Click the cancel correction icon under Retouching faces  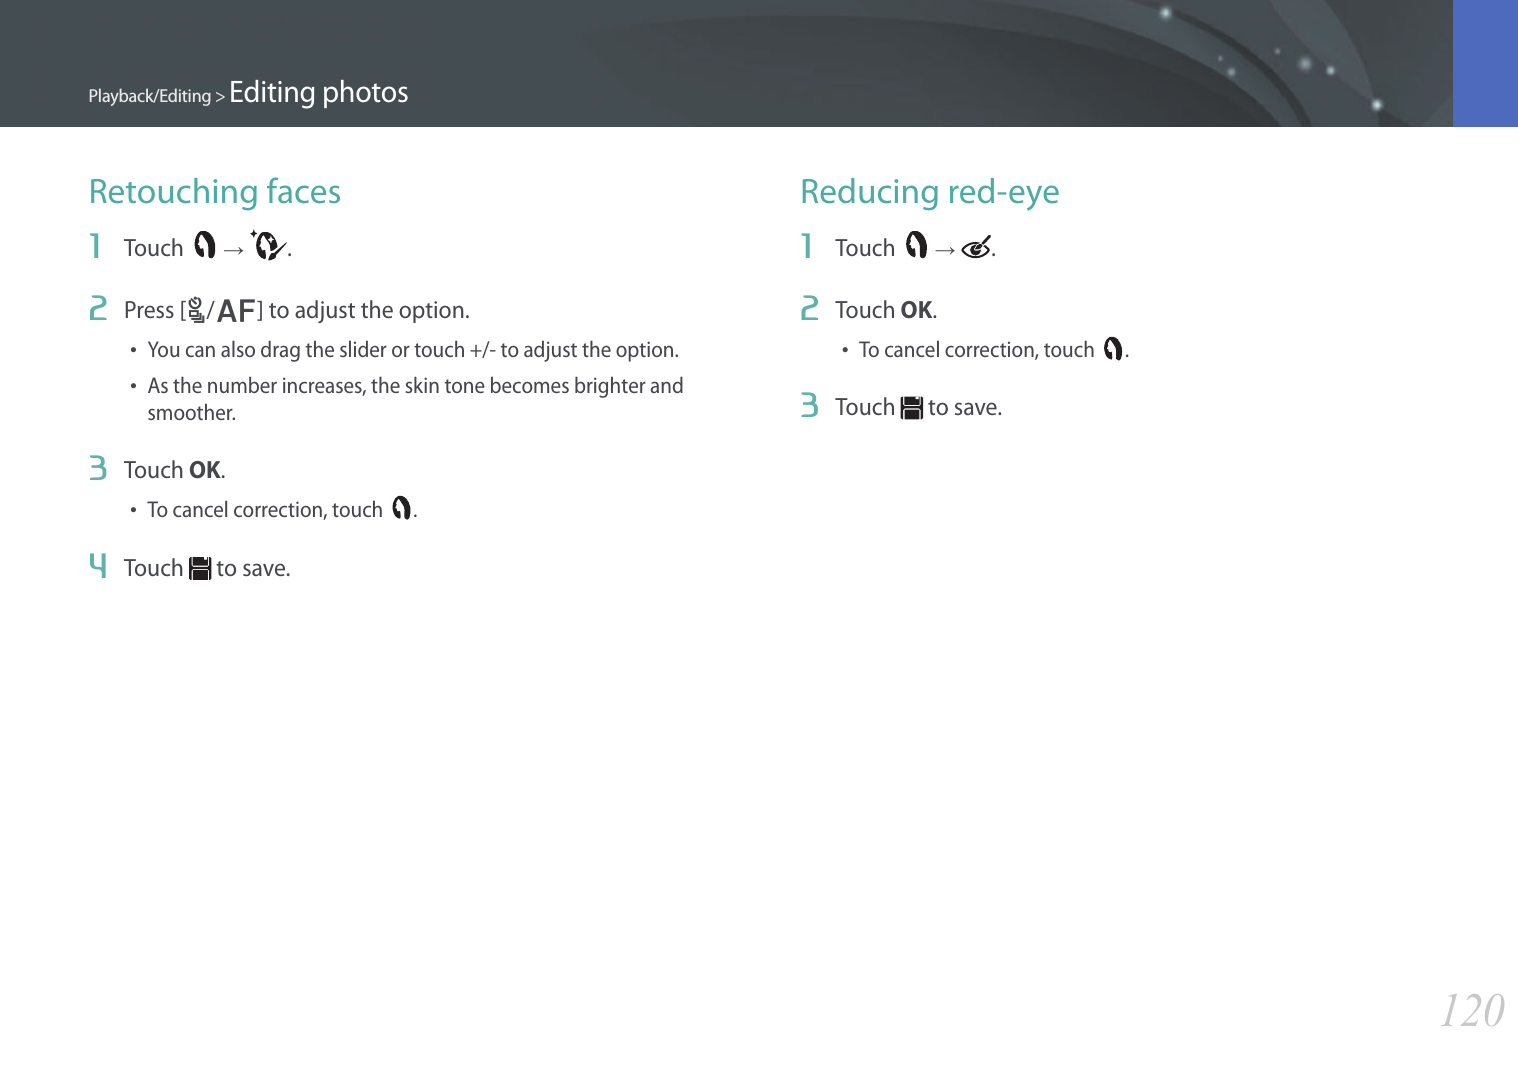402,508
